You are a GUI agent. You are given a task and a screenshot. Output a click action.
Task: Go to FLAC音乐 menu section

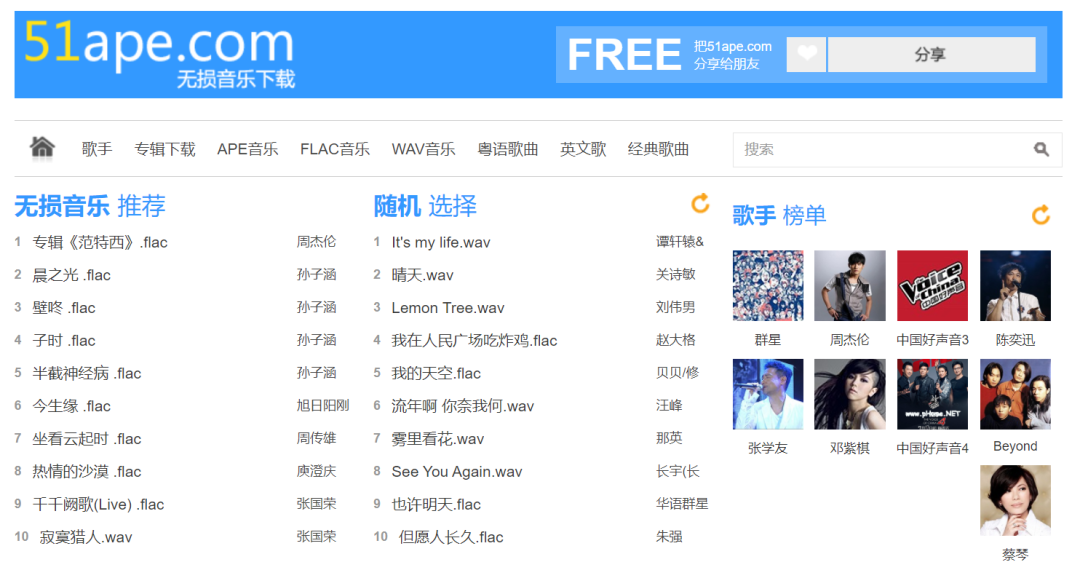(335, 149)
